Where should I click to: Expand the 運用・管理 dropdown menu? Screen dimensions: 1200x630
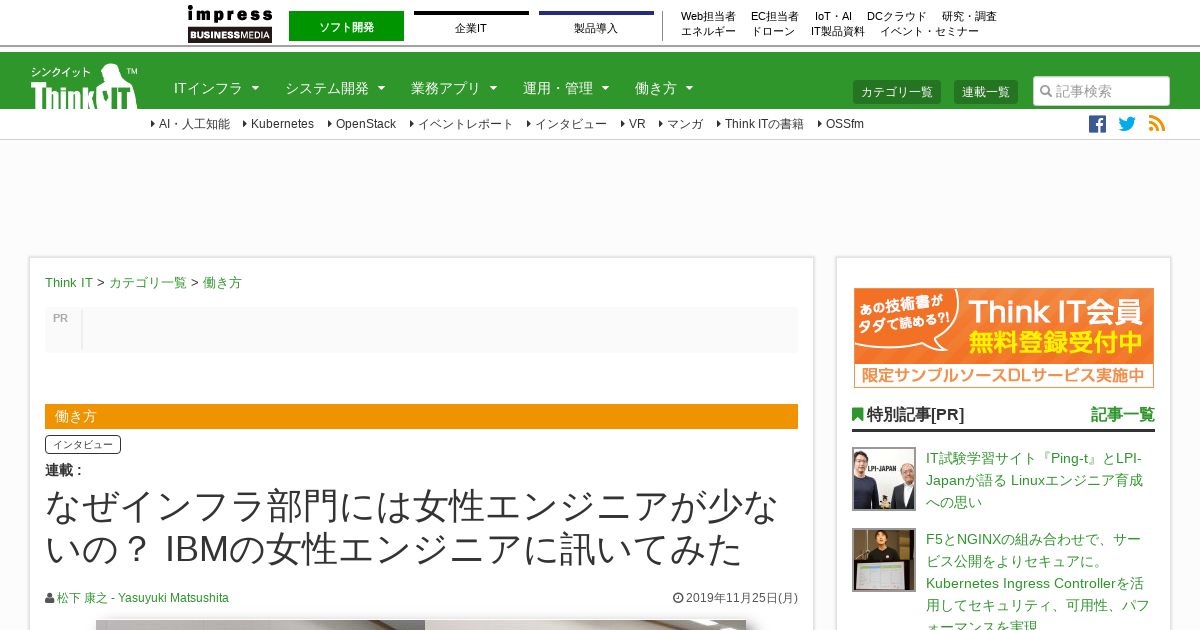point(566,88)
